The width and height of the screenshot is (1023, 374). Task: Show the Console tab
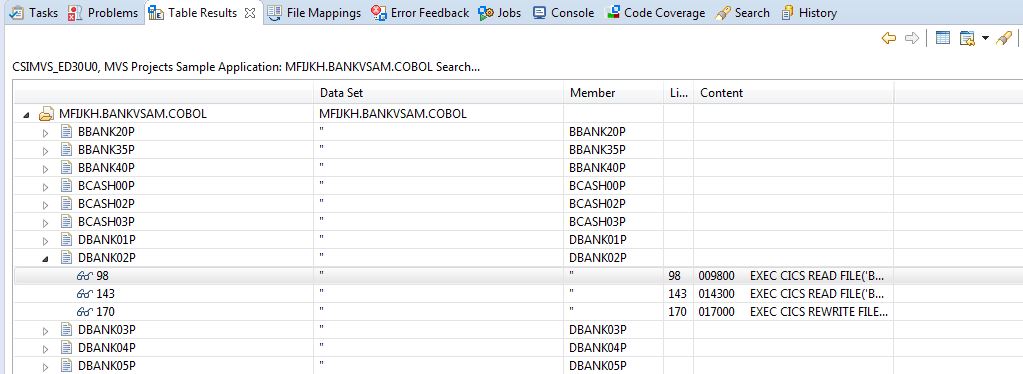[x=564, y=12]
